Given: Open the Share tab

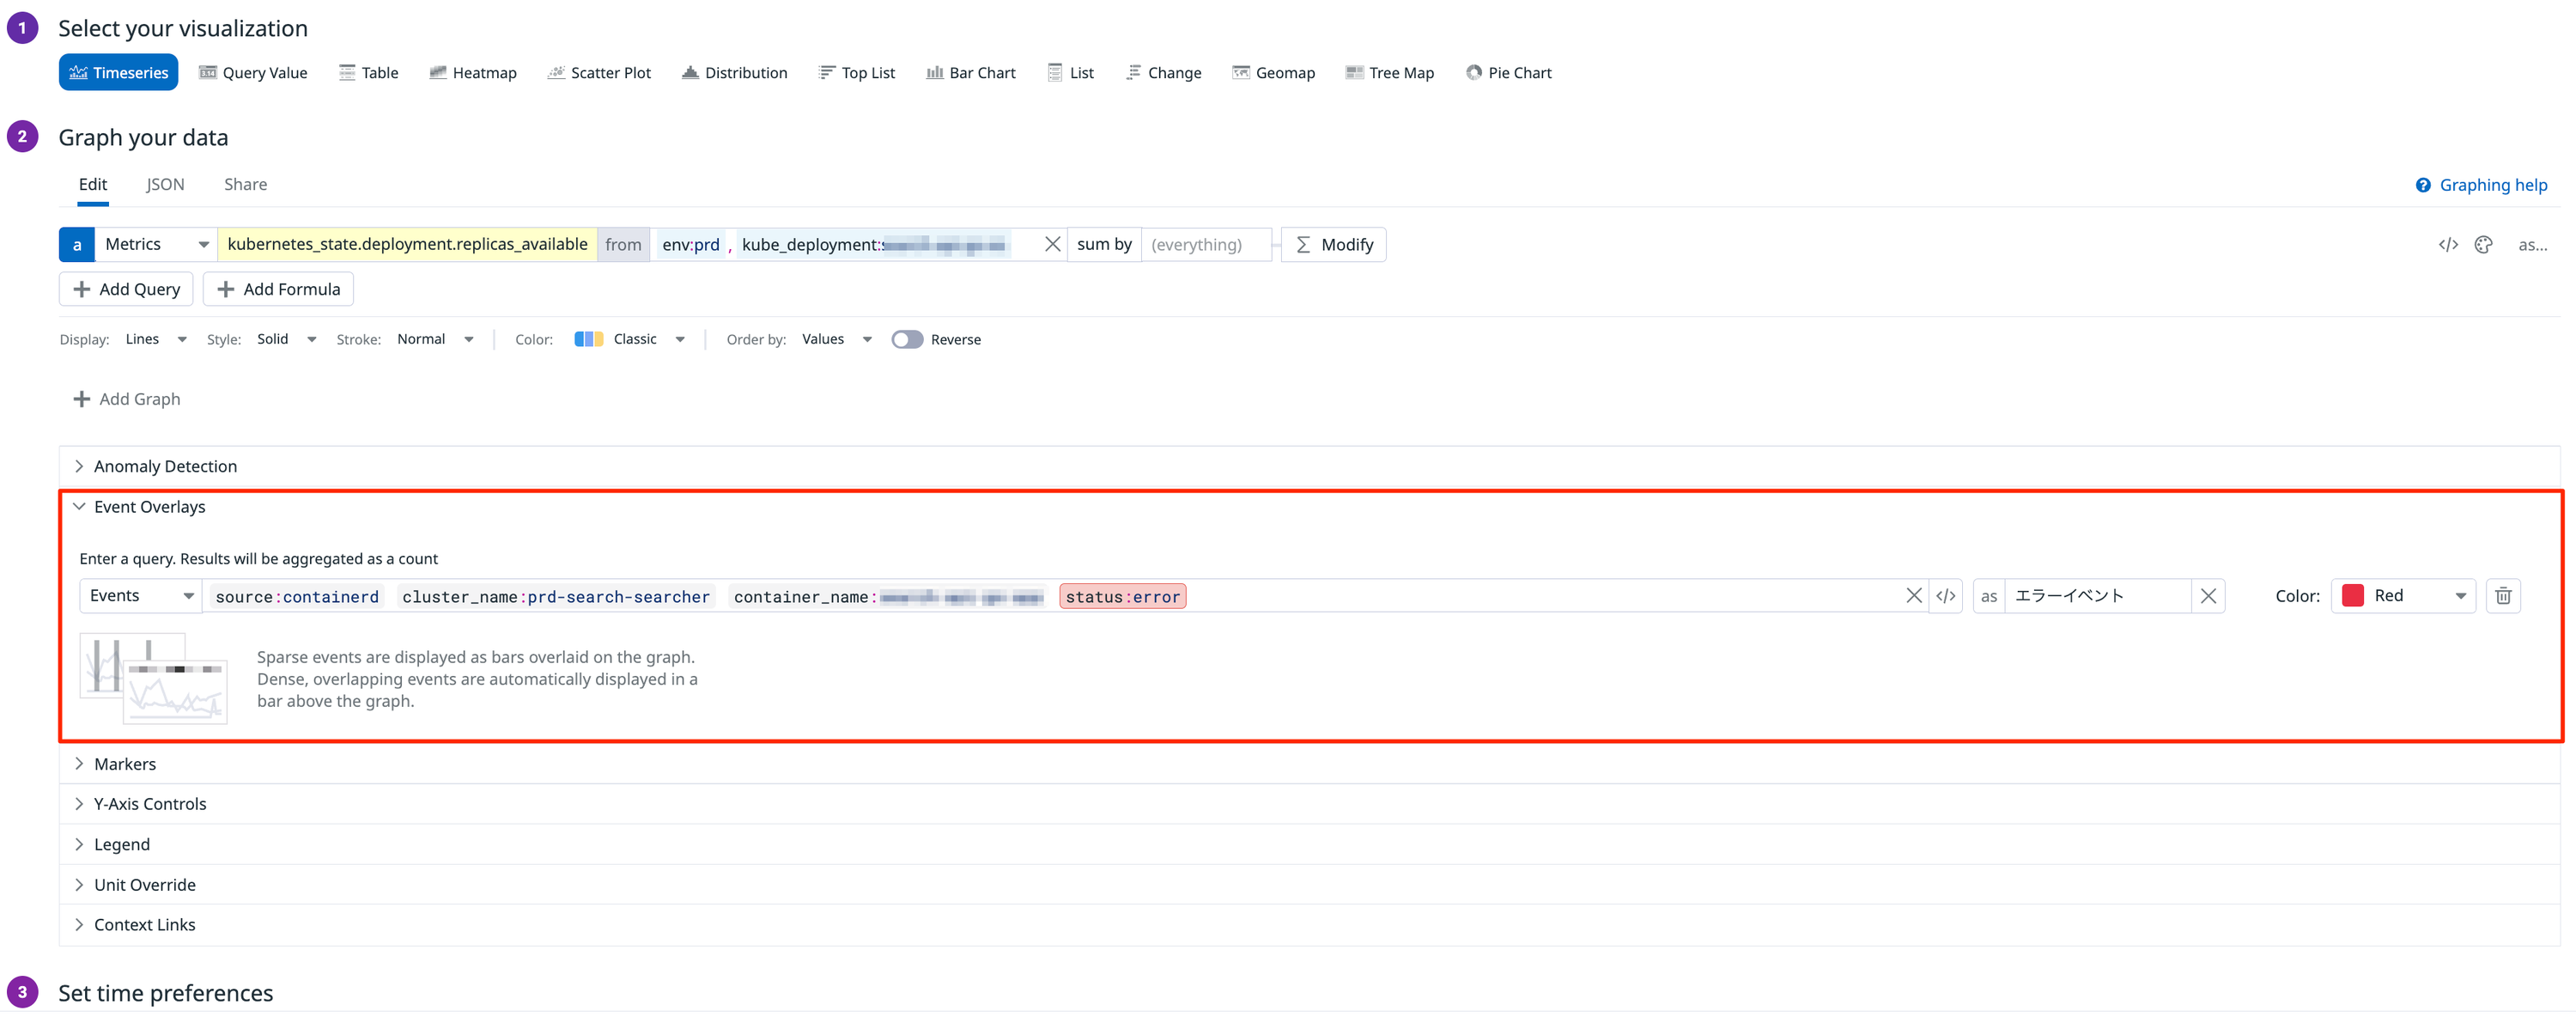Looking at the screenshot, I should tap(245, 184).
